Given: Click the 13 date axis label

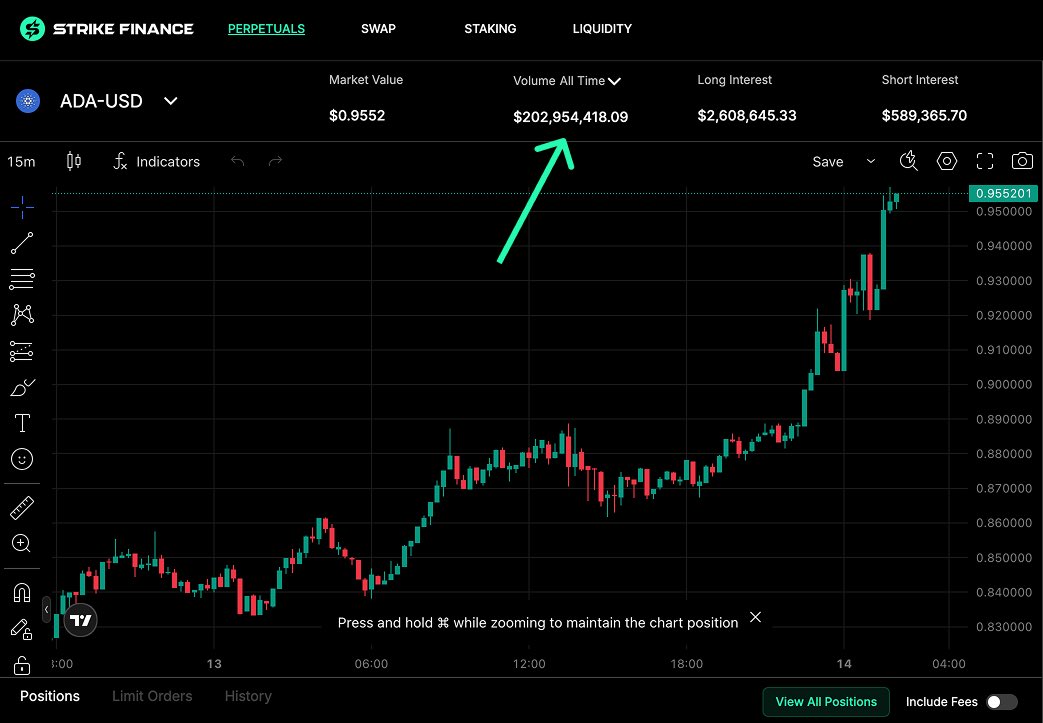Looking at the screenshot, I should click(214, 664).
